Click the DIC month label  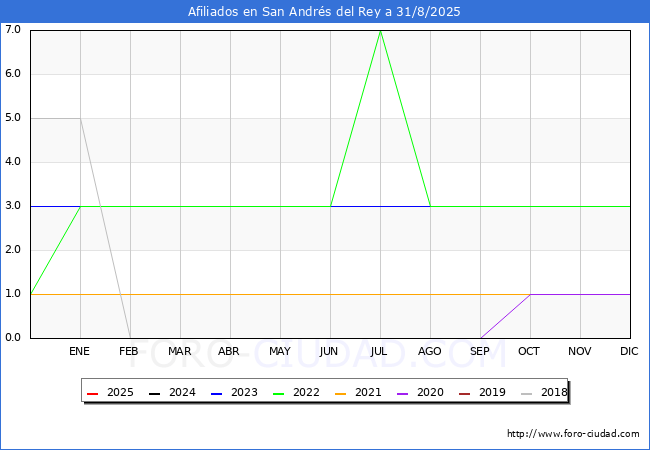629,351
